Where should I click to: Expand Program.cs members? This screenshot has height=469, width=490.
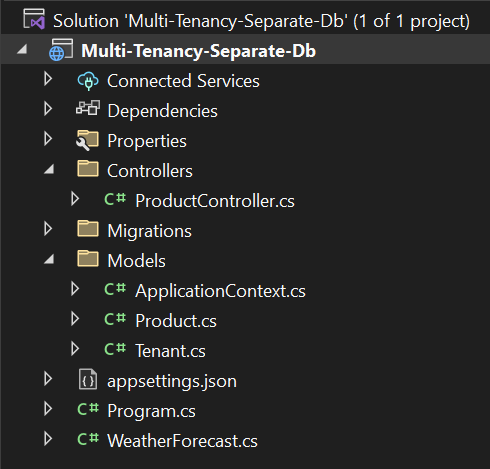[48, 409]
